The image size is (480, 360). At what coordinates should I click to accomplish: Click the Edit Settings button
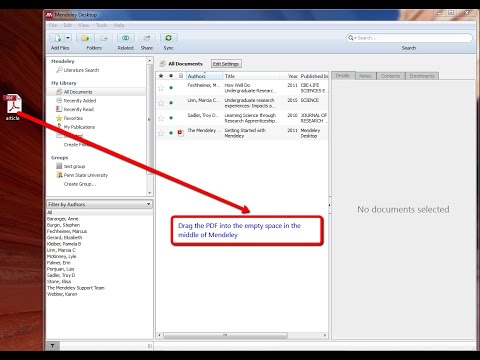click(226, 64)
